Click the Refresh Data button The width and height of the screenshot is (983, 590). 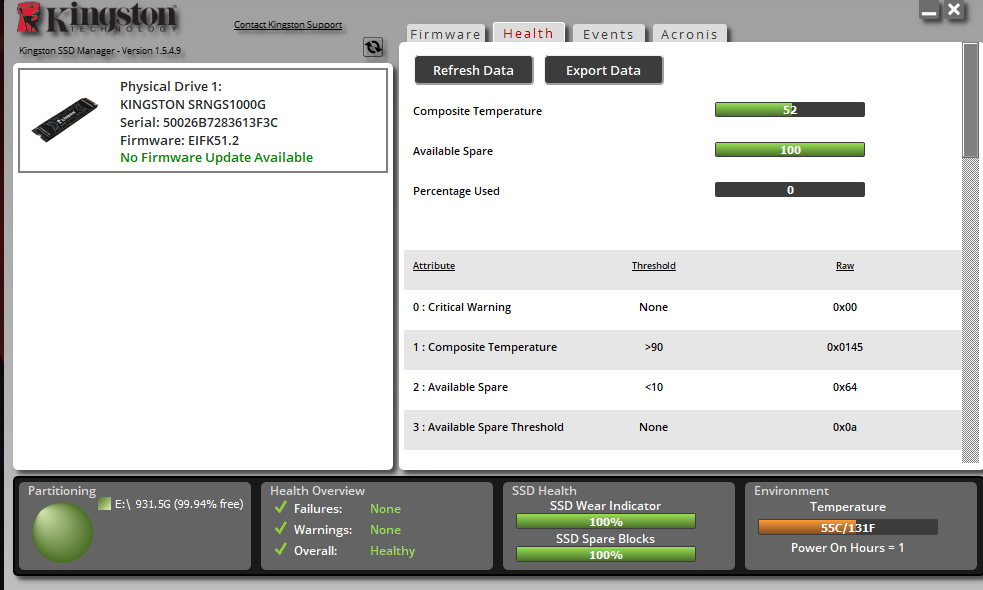pos(473,70)
